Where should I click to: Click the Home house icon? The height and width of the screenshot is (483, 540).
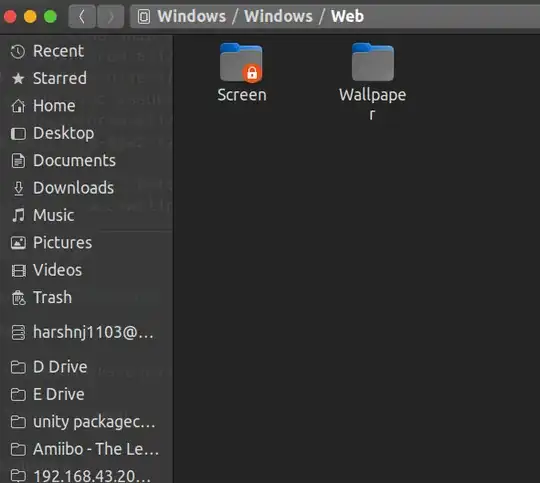click(18, 106)
